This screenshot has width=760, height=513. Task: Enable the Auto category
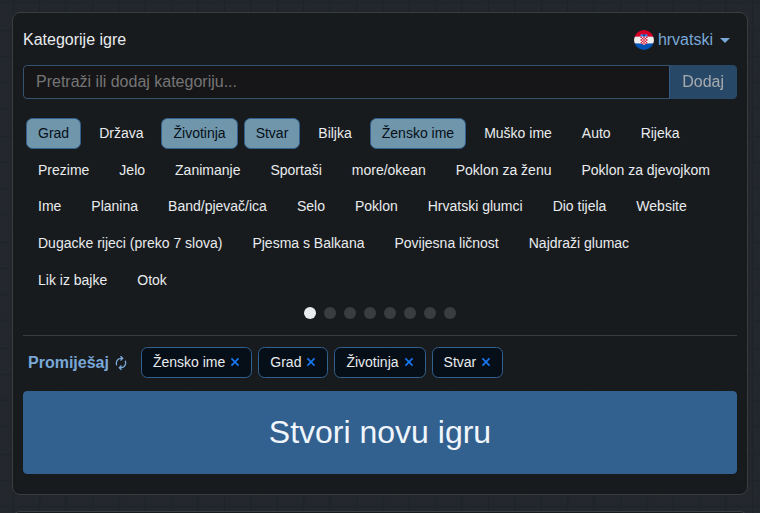coord(596,133)
